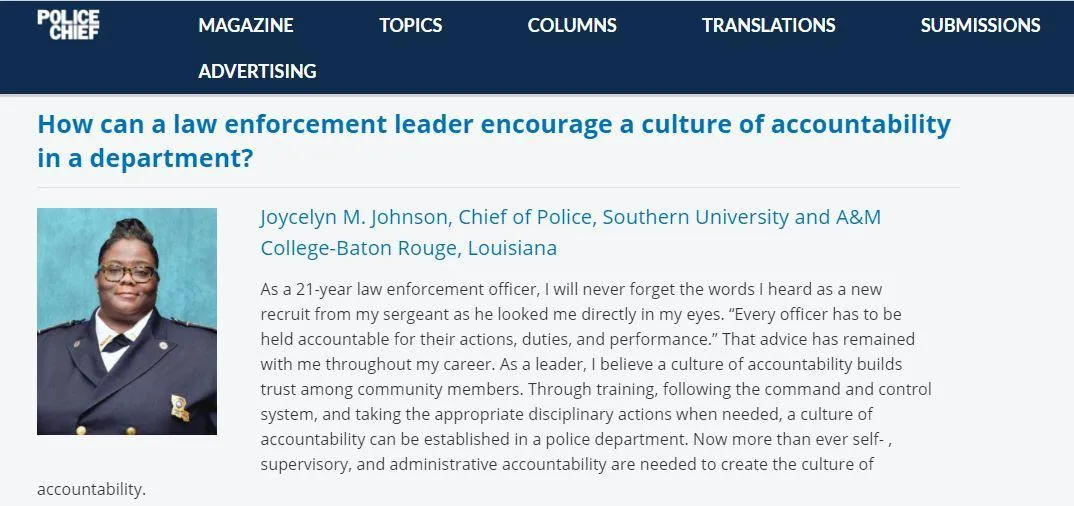Select the ADVERTISING nav item

click(x=258, y=71)
